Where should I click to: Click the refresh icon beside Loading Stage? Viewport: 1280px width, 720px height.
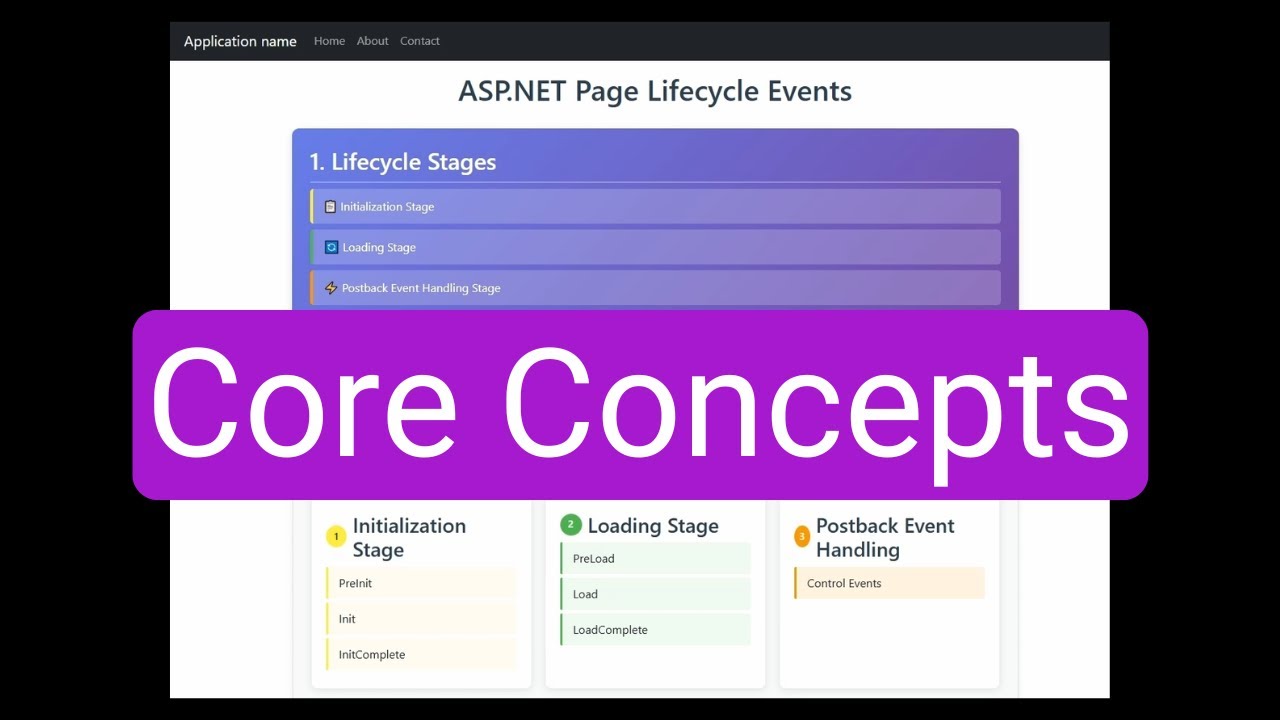click(331, 247)
